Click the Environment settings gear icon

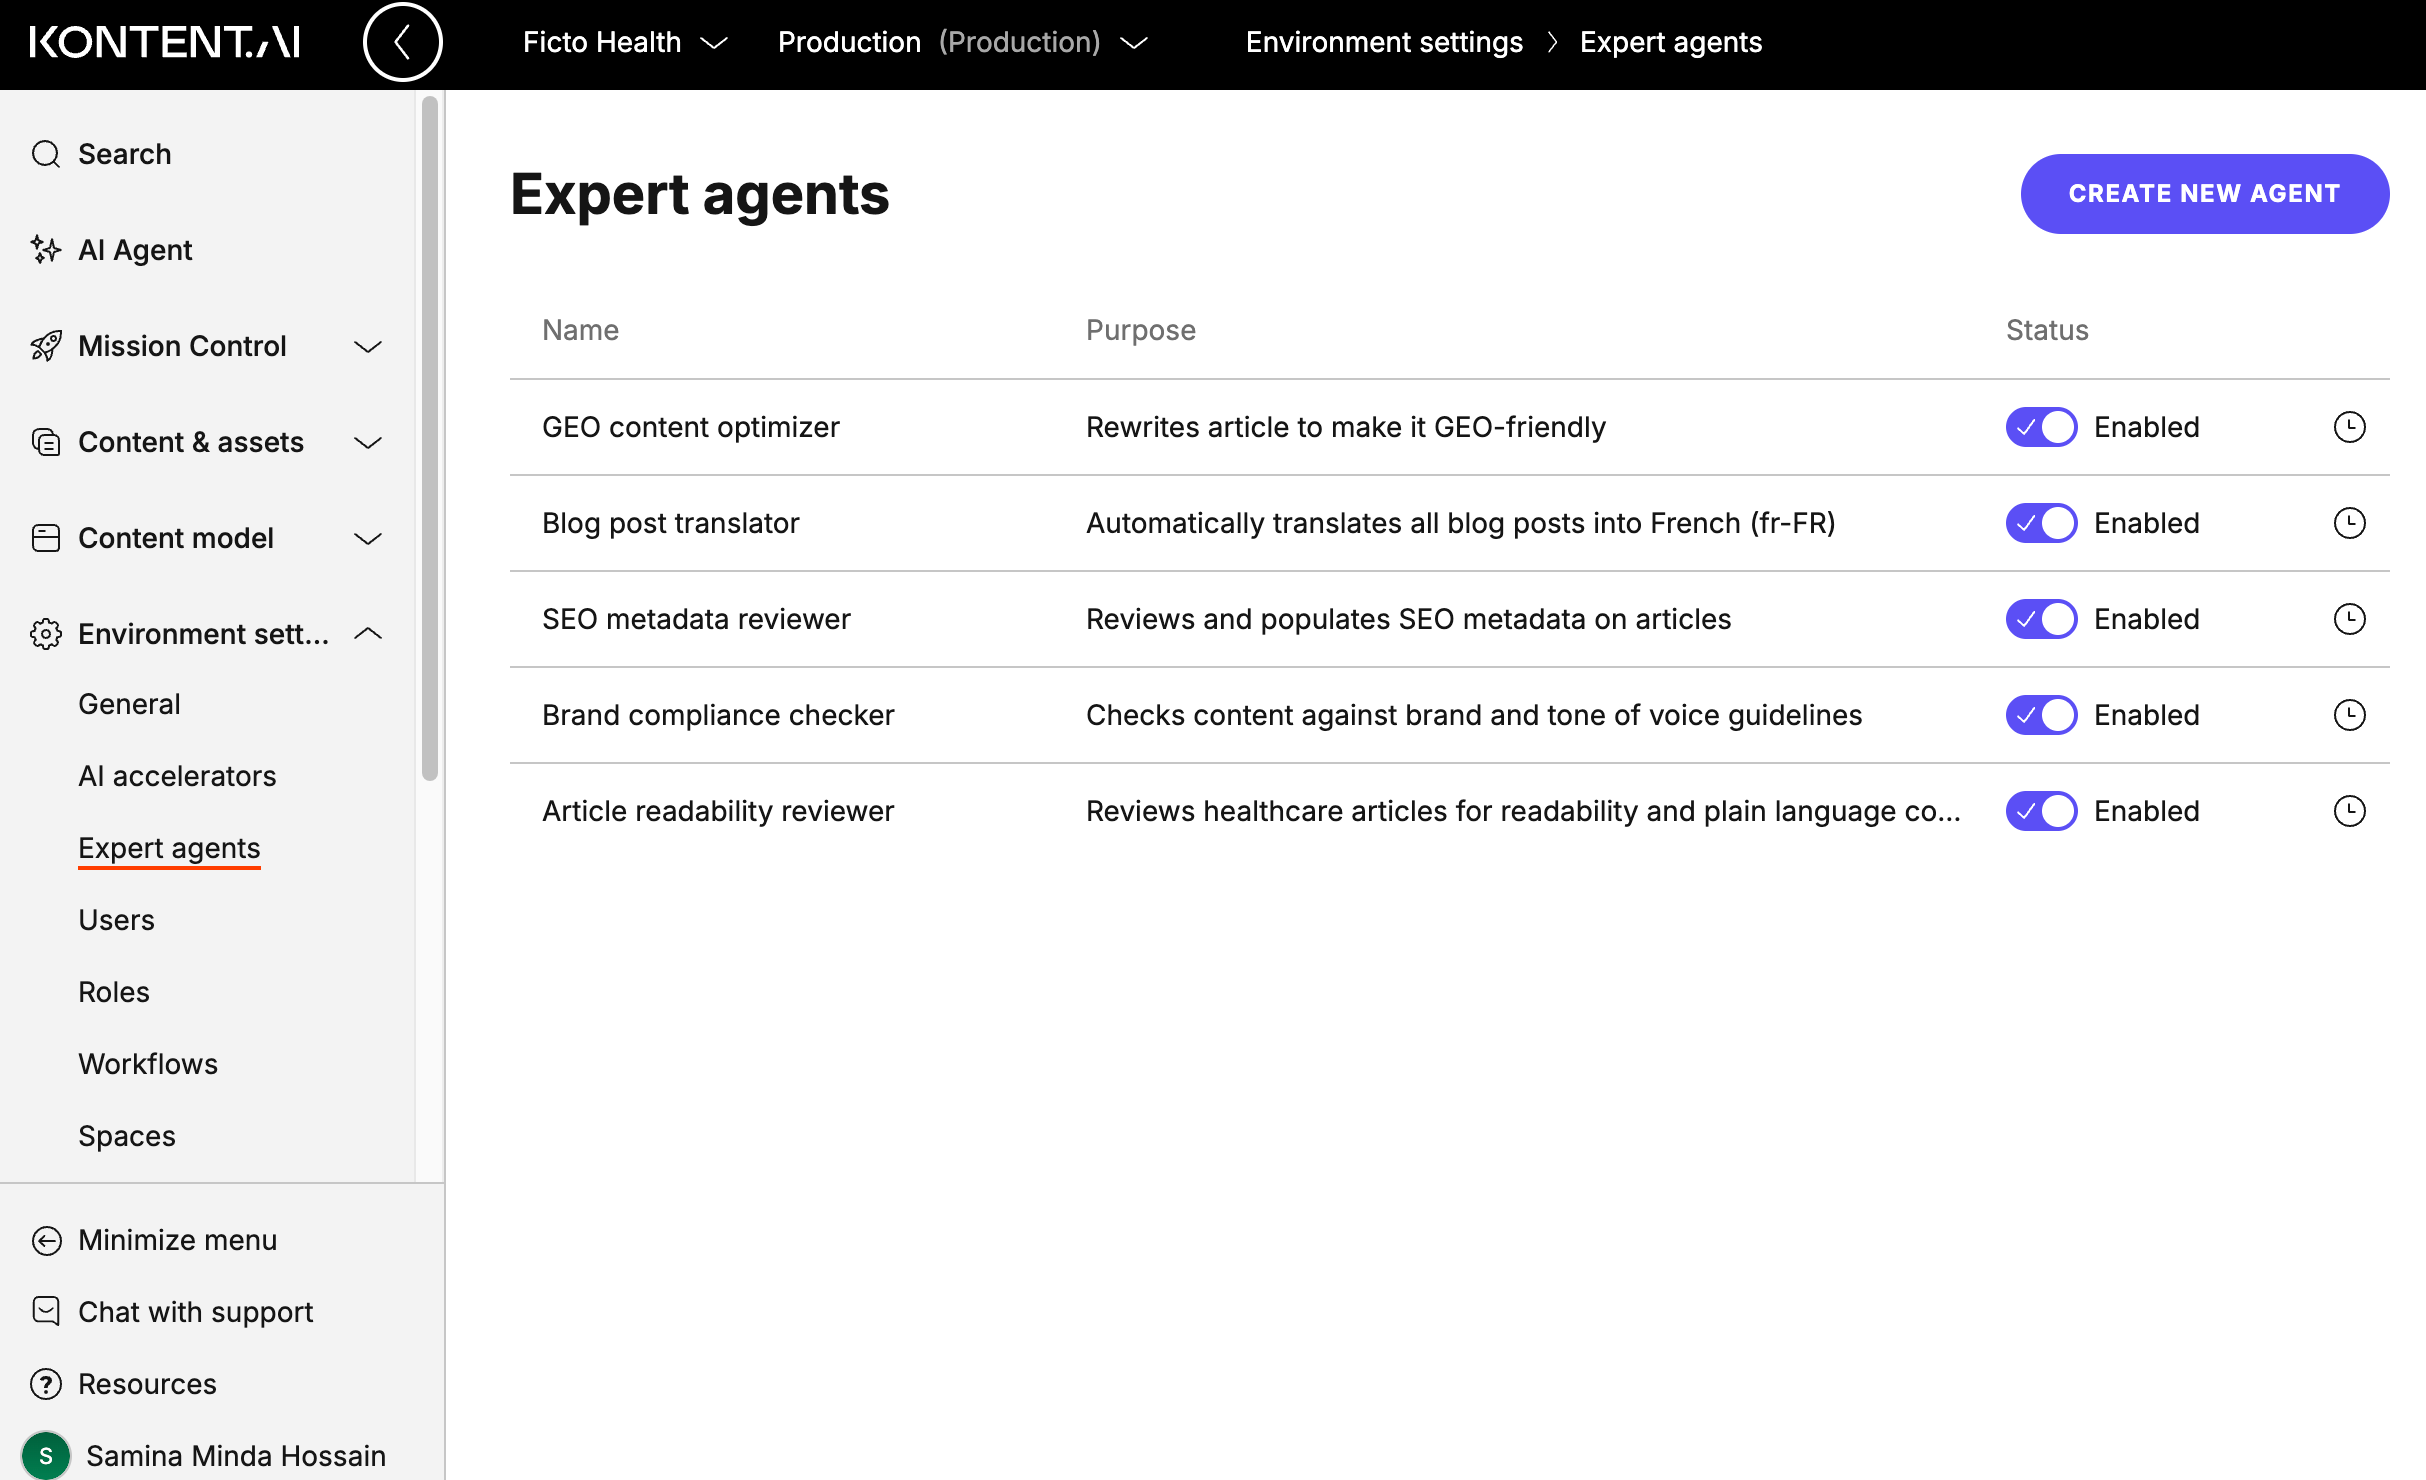pyautogui.click(x=45, y=633)
